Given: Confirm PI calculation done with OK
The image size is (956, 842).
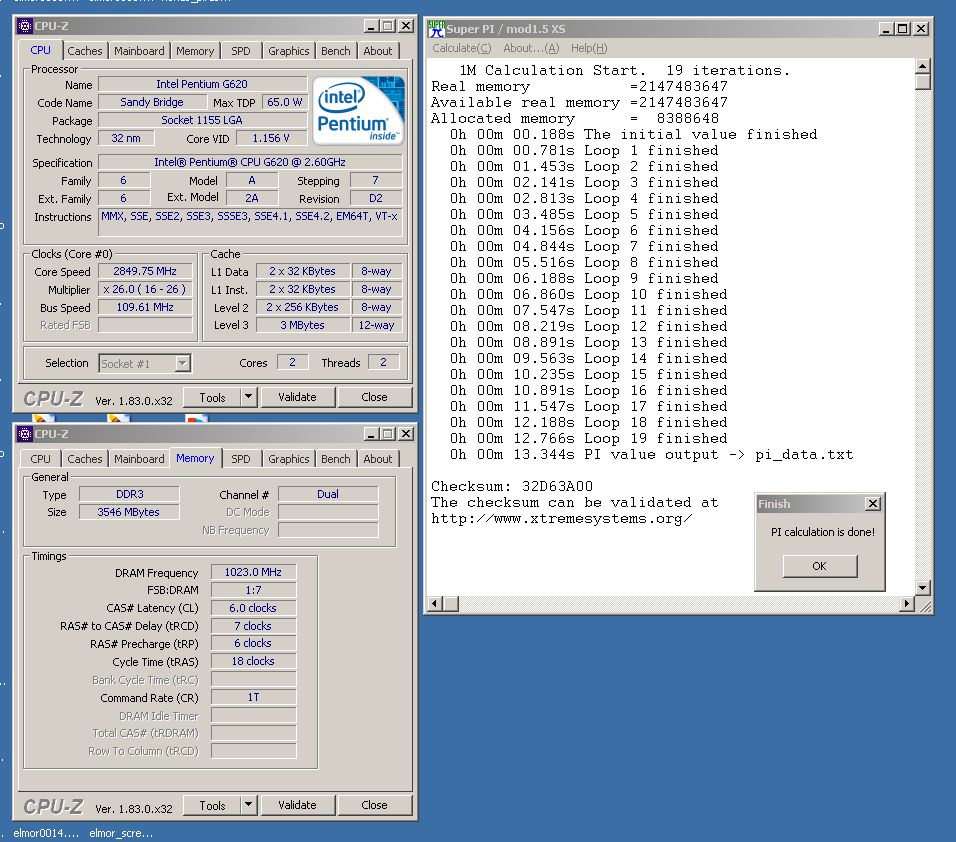Looking at the screenshot, I should 819,566.
